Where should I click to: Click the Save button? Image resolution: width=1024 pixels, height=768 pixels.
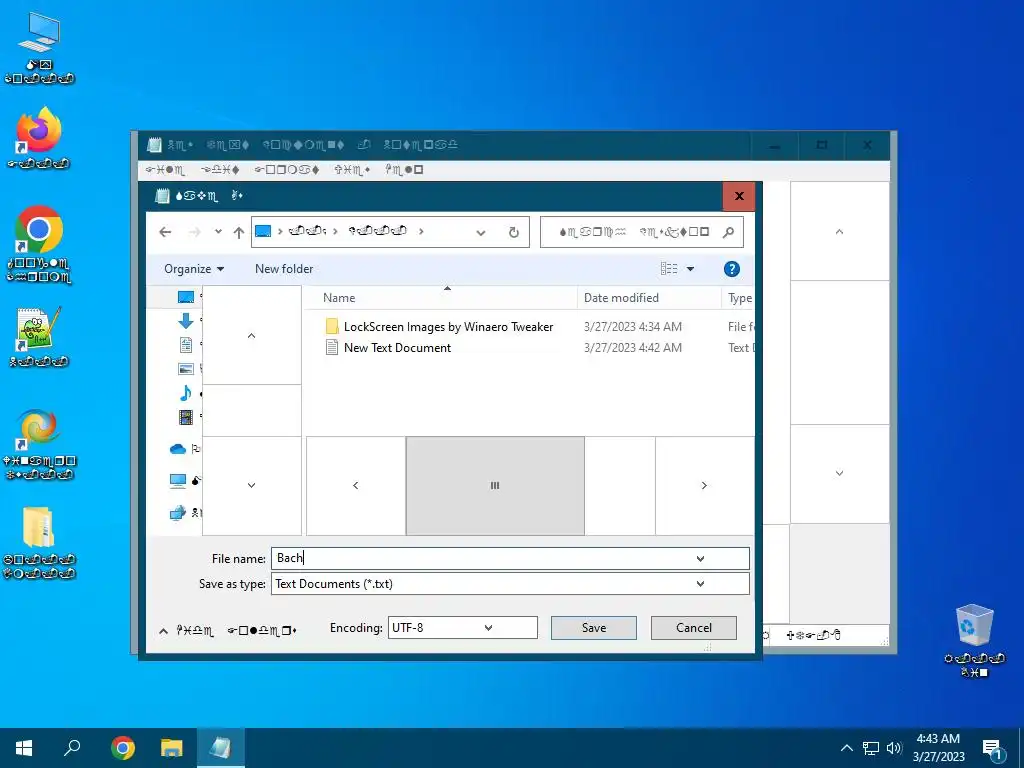594,628
